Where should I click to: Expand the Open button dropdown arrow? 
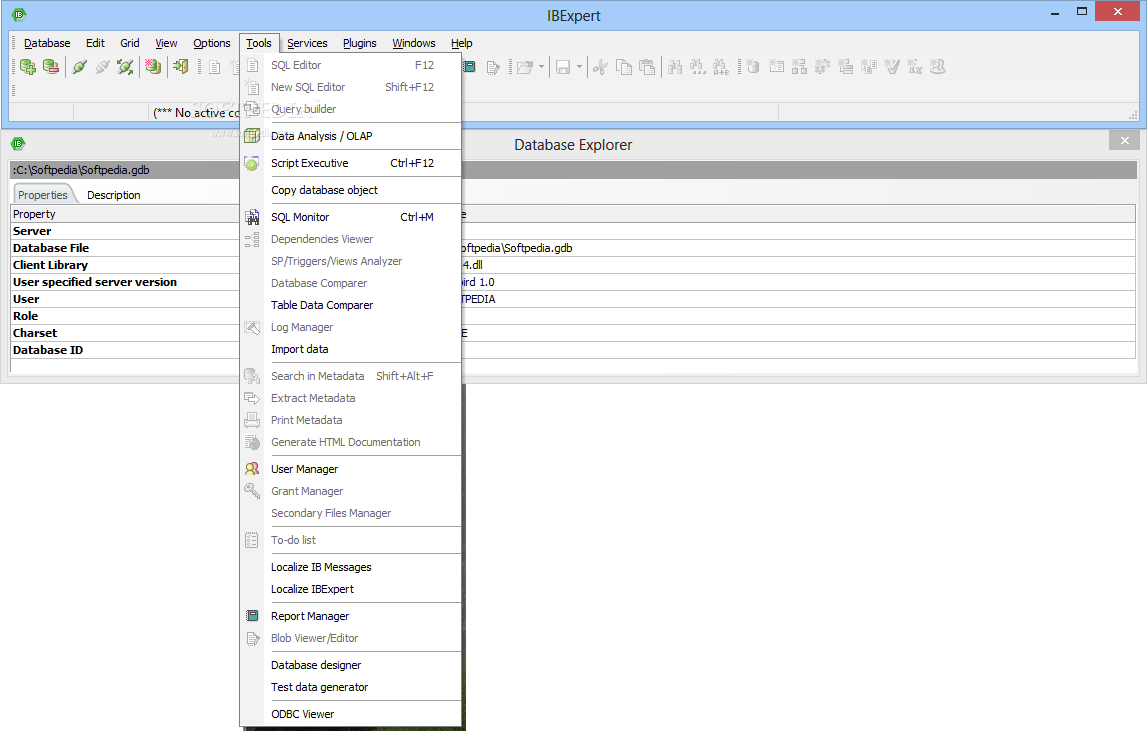tap(541, 67)
